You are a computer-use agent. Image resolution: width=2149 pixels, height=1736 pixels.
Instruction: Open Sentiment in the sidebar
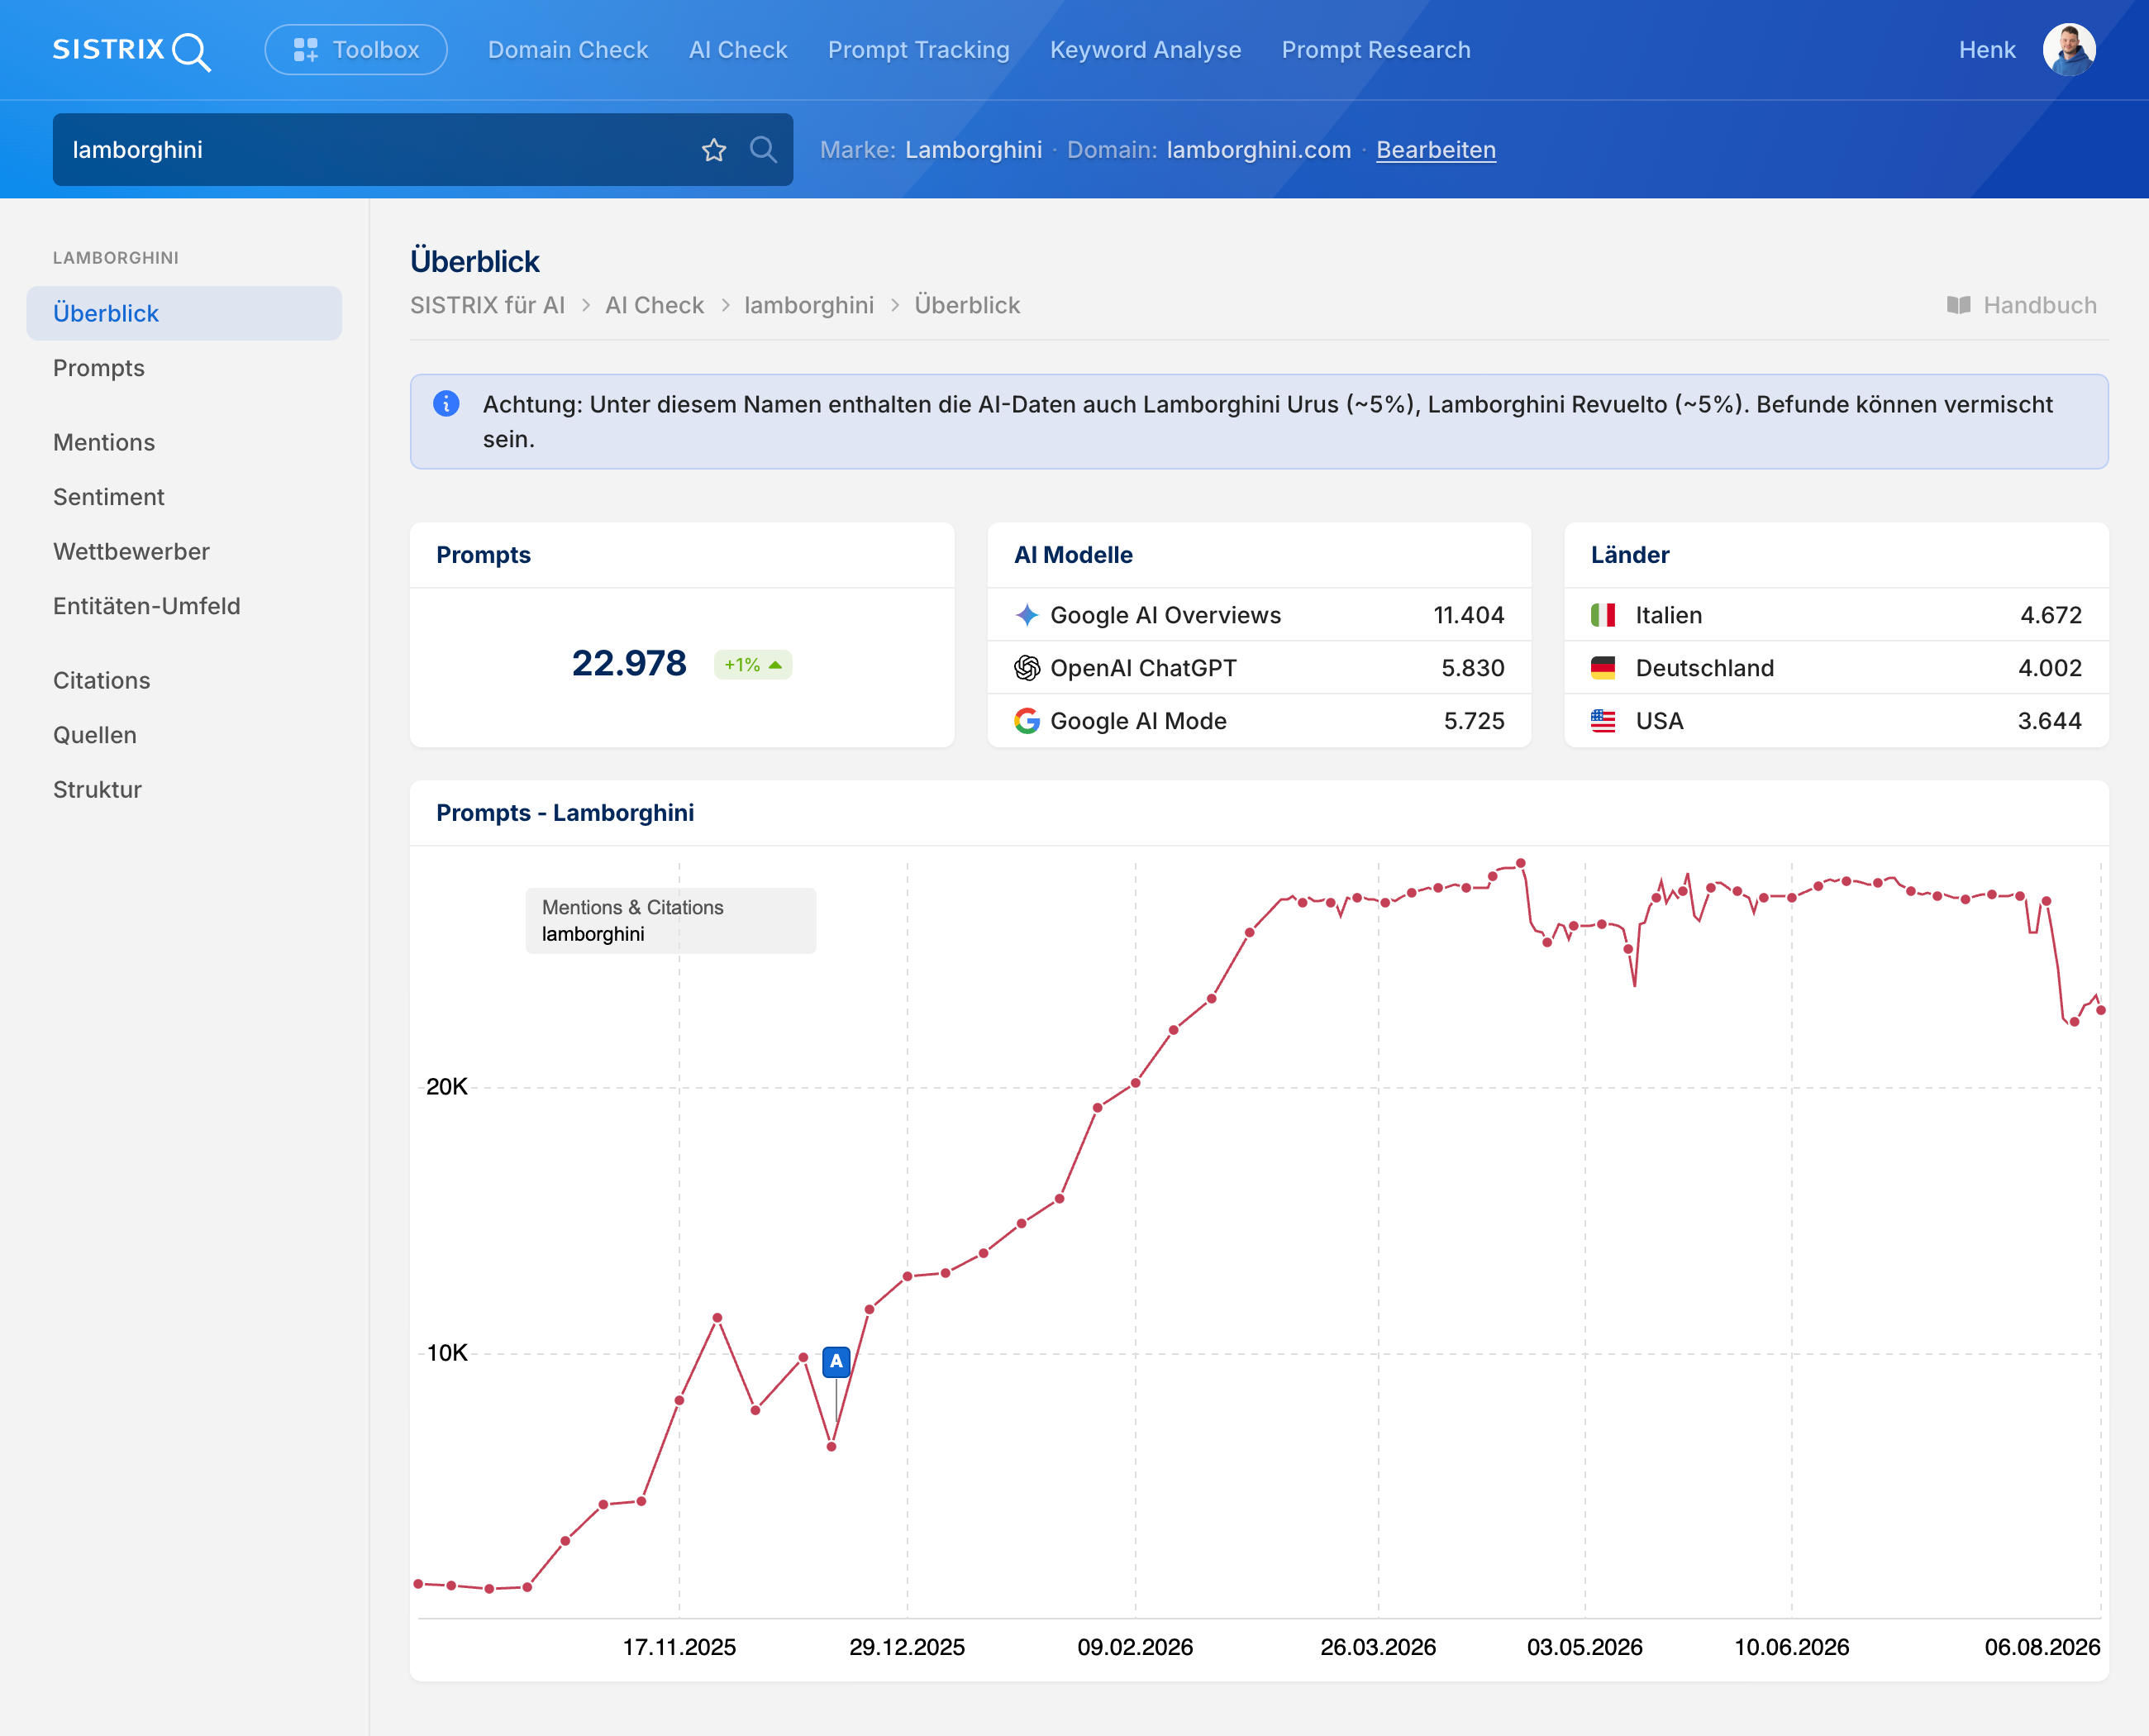click(109, 497)
